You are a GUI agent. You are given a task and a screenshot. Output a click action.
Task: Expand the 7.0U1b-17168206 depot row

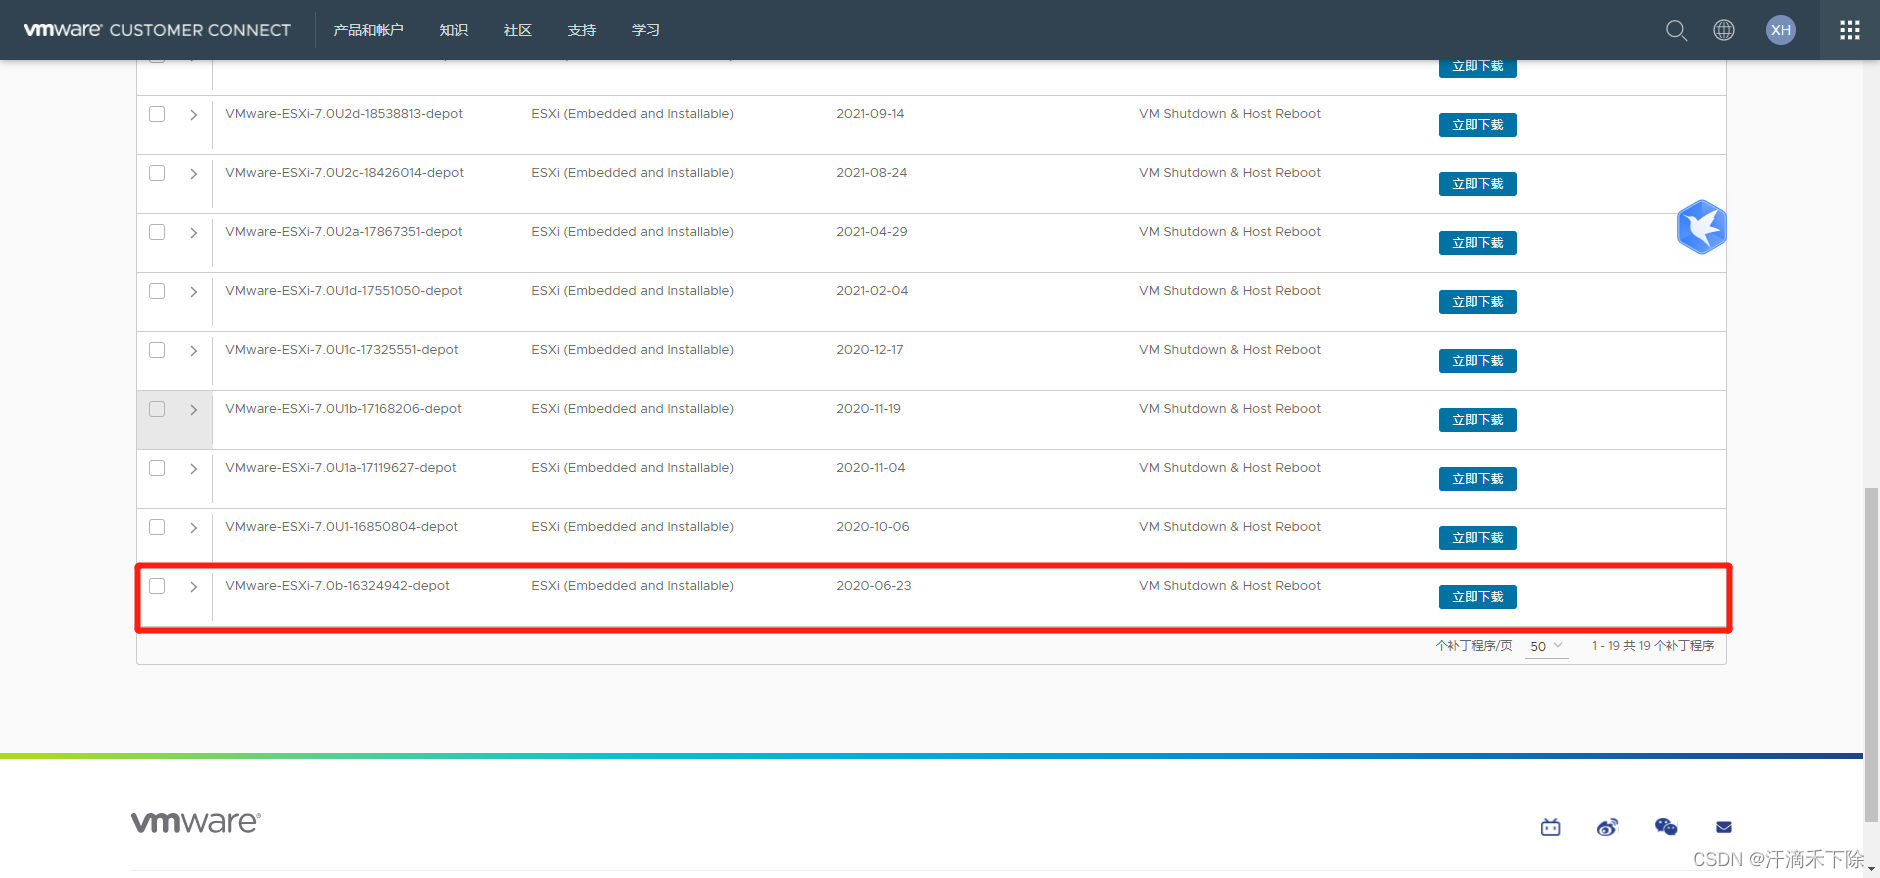pyautogui.click(x=193, y=410)
